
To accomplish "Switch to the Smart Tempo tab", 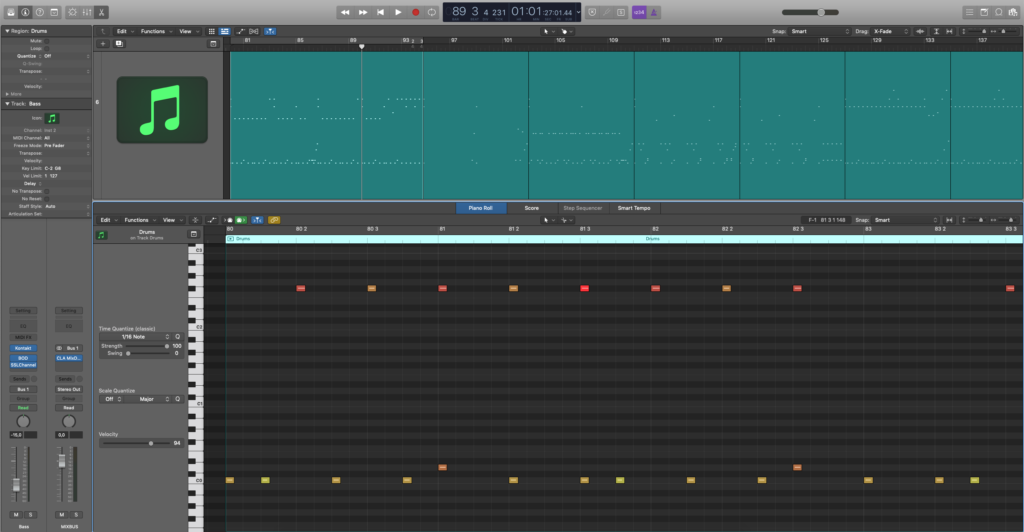I will 634,208.
